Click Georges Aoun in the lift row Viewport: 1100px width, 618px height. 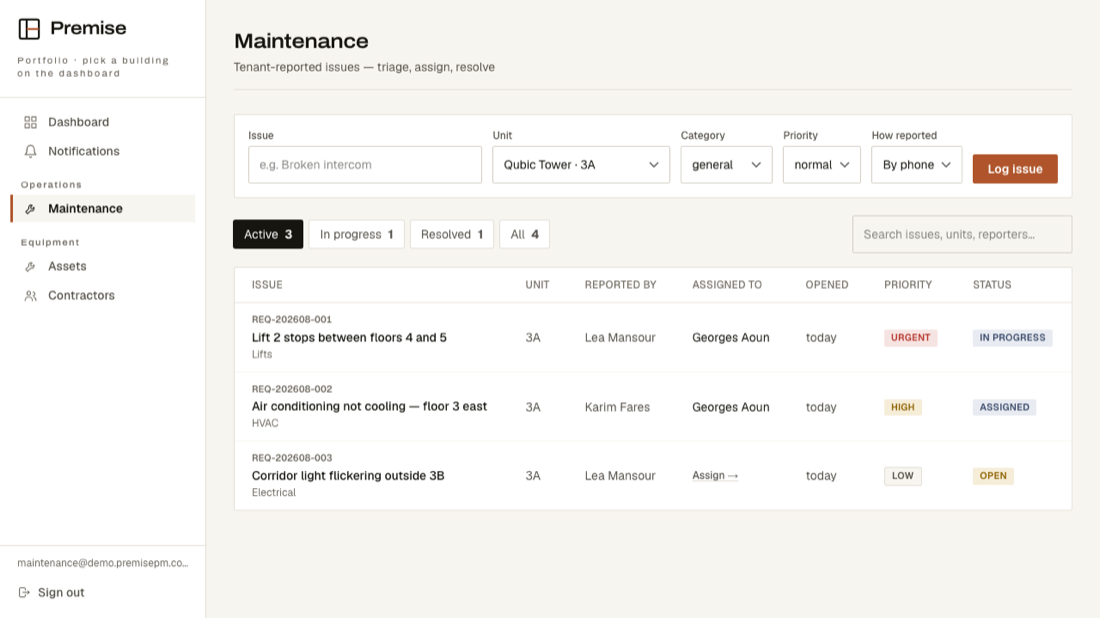(730, 337)
